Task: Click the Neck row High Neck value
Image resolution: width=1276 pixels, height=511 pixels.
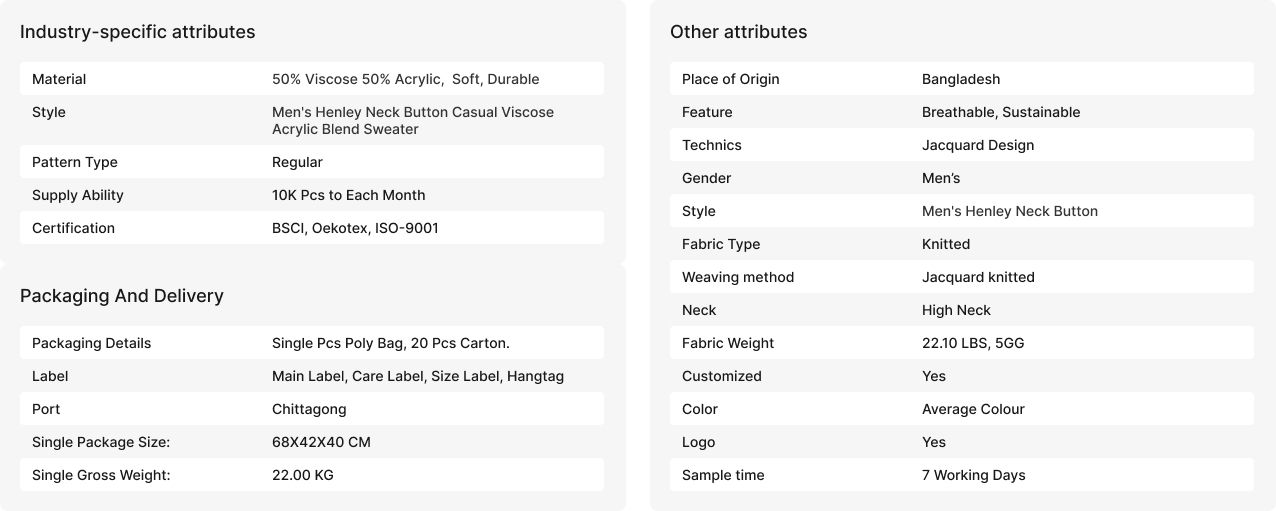Action: coord(956,310)
